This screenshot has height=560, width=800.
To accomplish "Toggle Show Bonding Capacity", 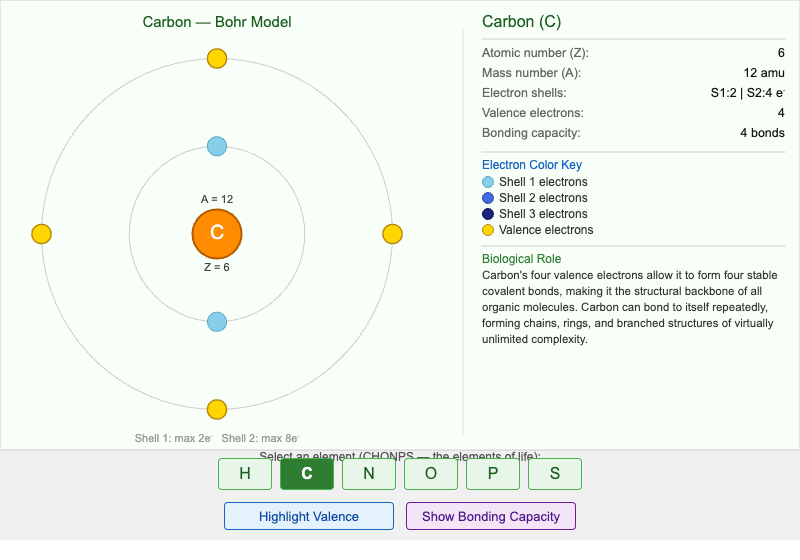I will coord(491,516).
